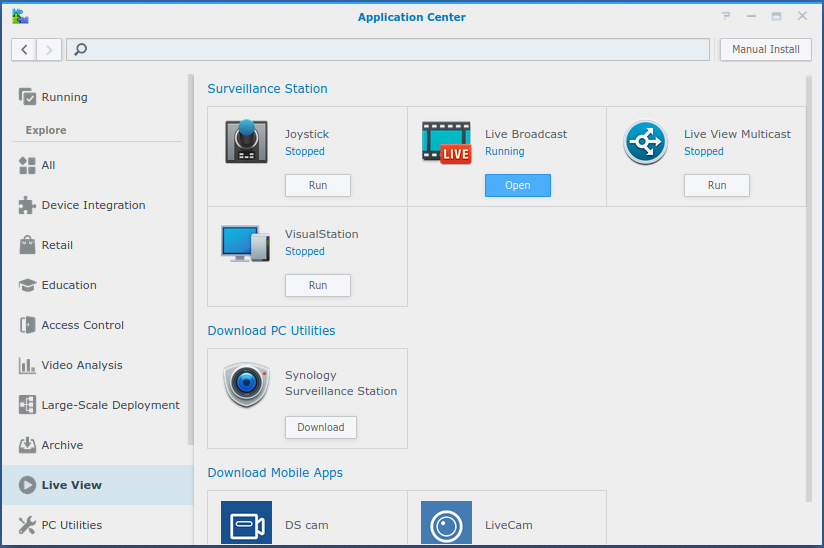Open the Live Broadcast application
Screen dimensions: 824x548
pos(518,185)
